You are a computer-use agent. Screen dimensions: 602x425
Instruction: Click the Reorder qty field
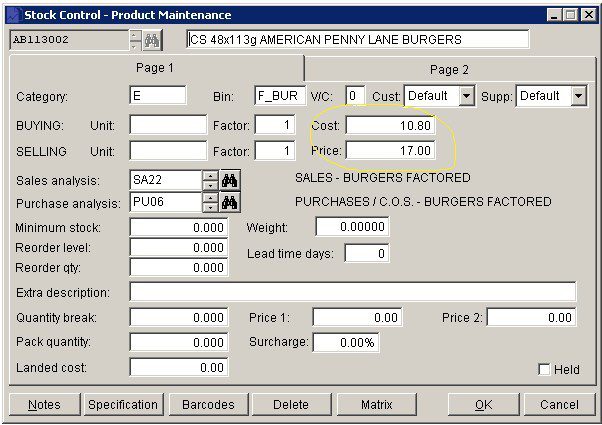[x=179, y=268]
